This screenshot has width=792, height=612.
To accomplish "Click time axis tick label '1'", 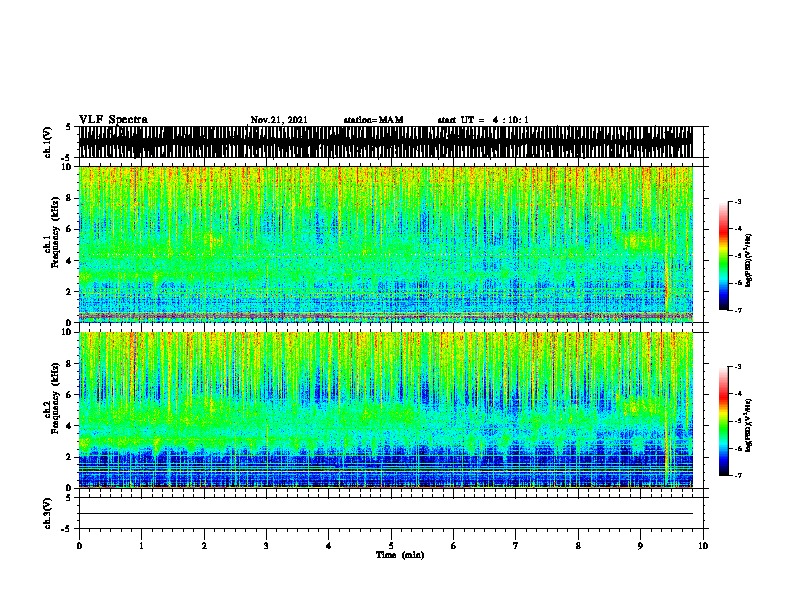I will click(141, 545).
